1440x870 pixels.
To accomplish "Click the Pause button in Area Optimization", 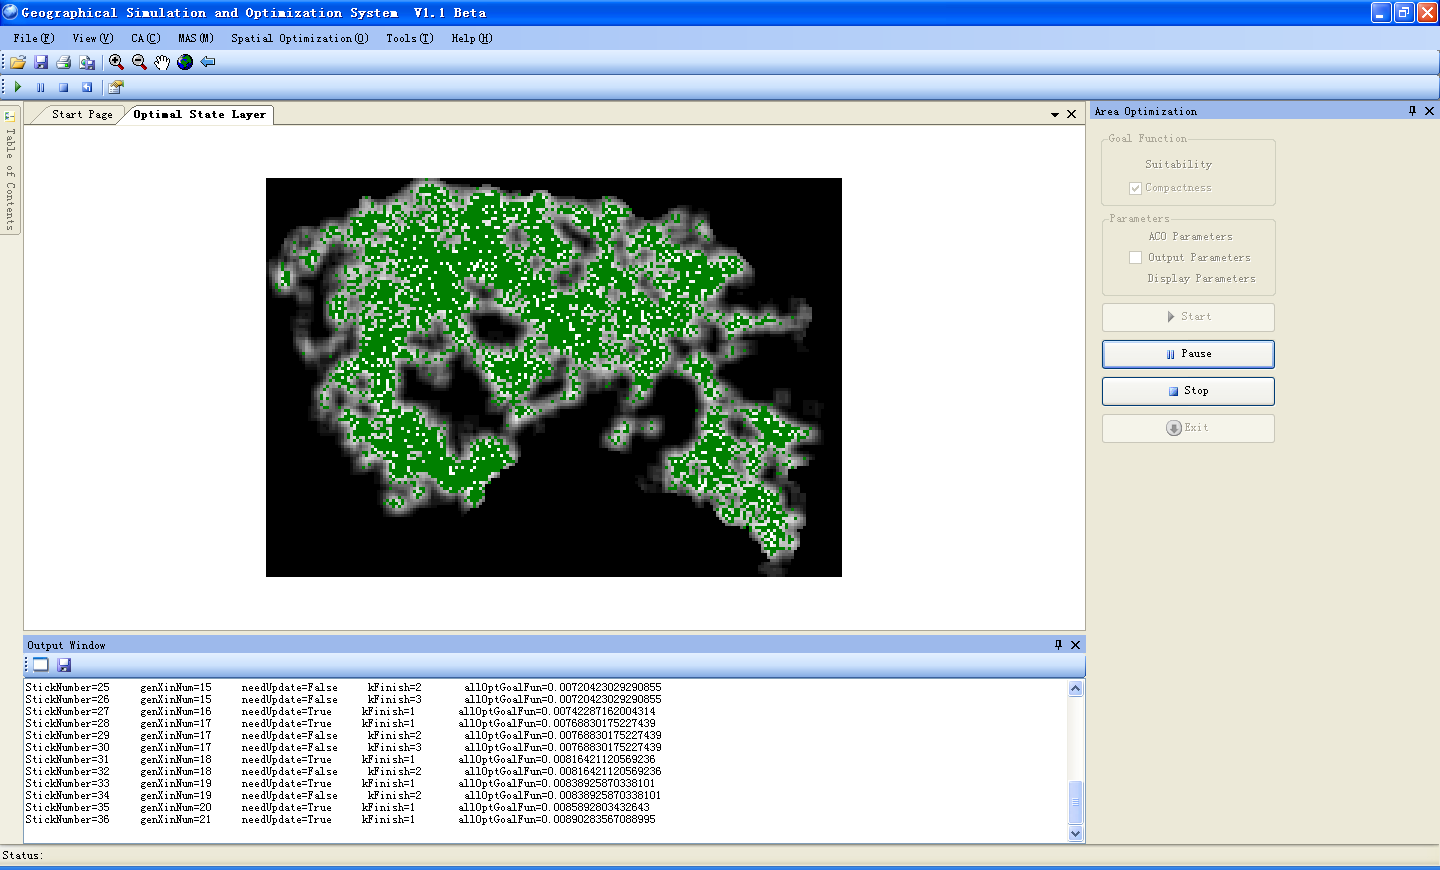I will (1188, 354).
